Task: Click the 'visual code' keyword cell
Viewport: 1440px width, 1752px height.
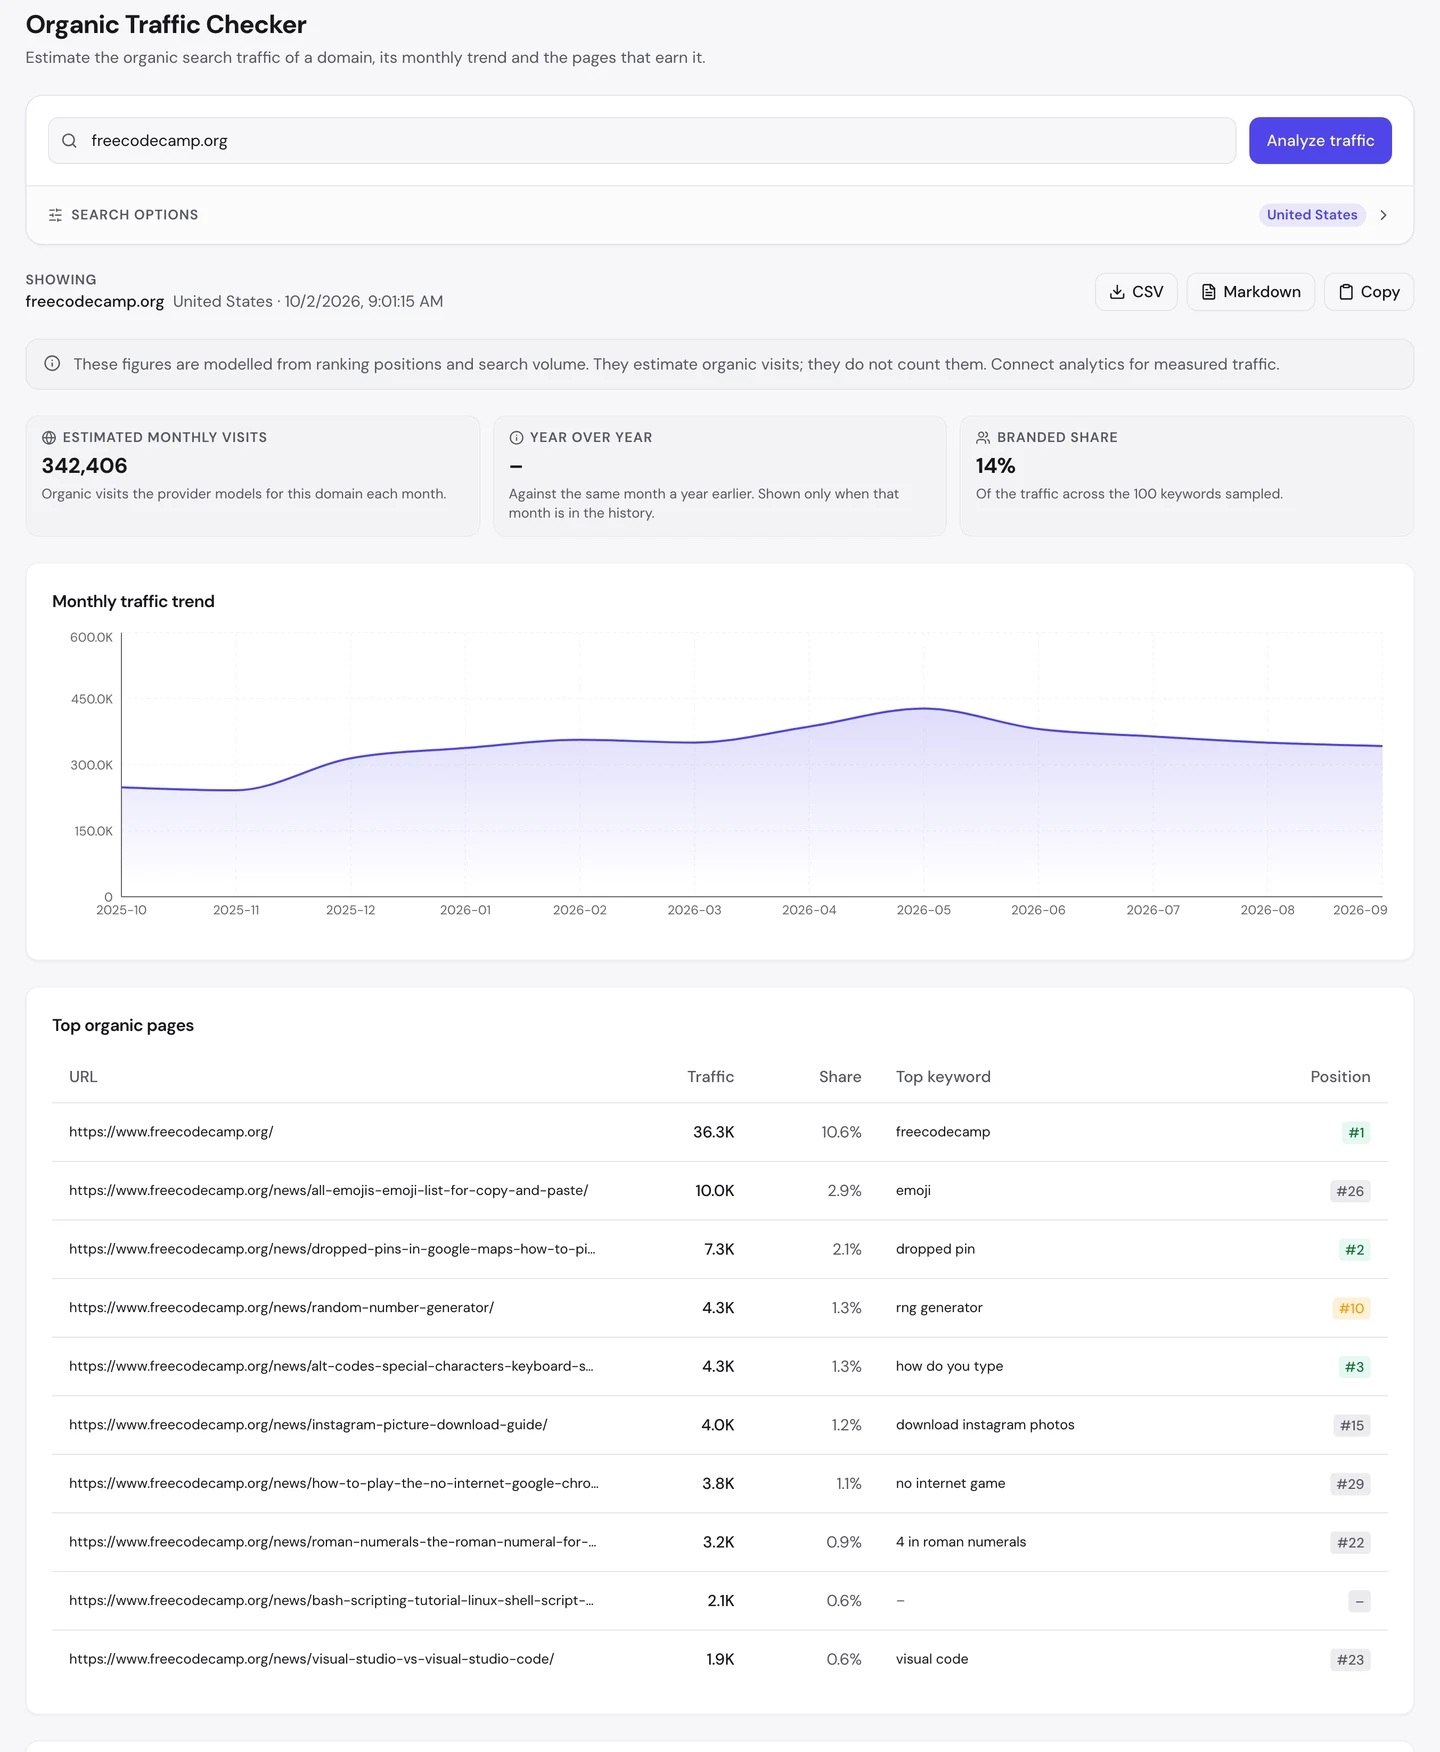Action: click(932, 1659)
